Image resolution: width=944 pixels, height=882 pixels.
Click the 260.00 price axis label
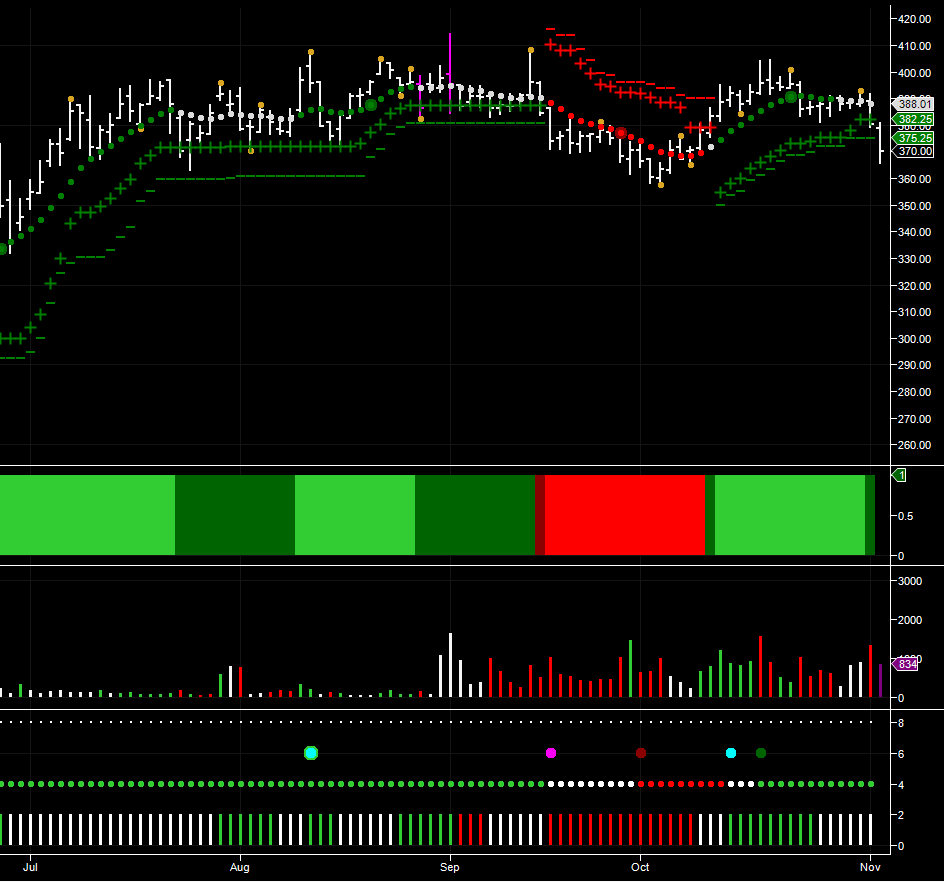click(x=914, y=445)
